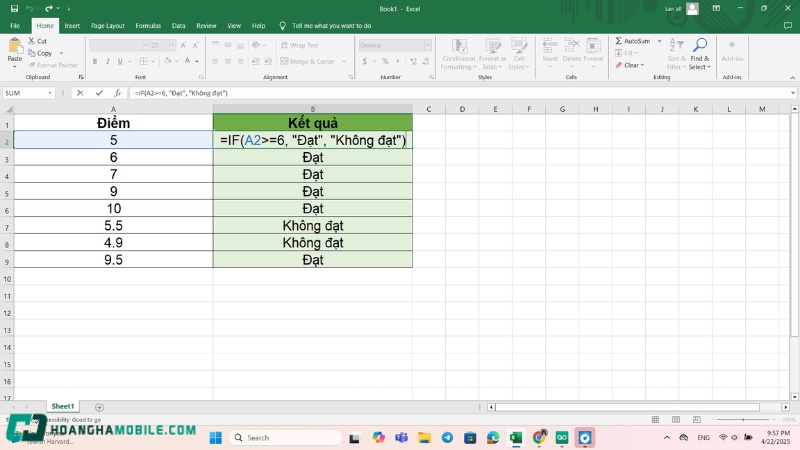This screenshot has width=800, height=450.
Task: Click the Ribbon Display Options icon
Action: 716,9
